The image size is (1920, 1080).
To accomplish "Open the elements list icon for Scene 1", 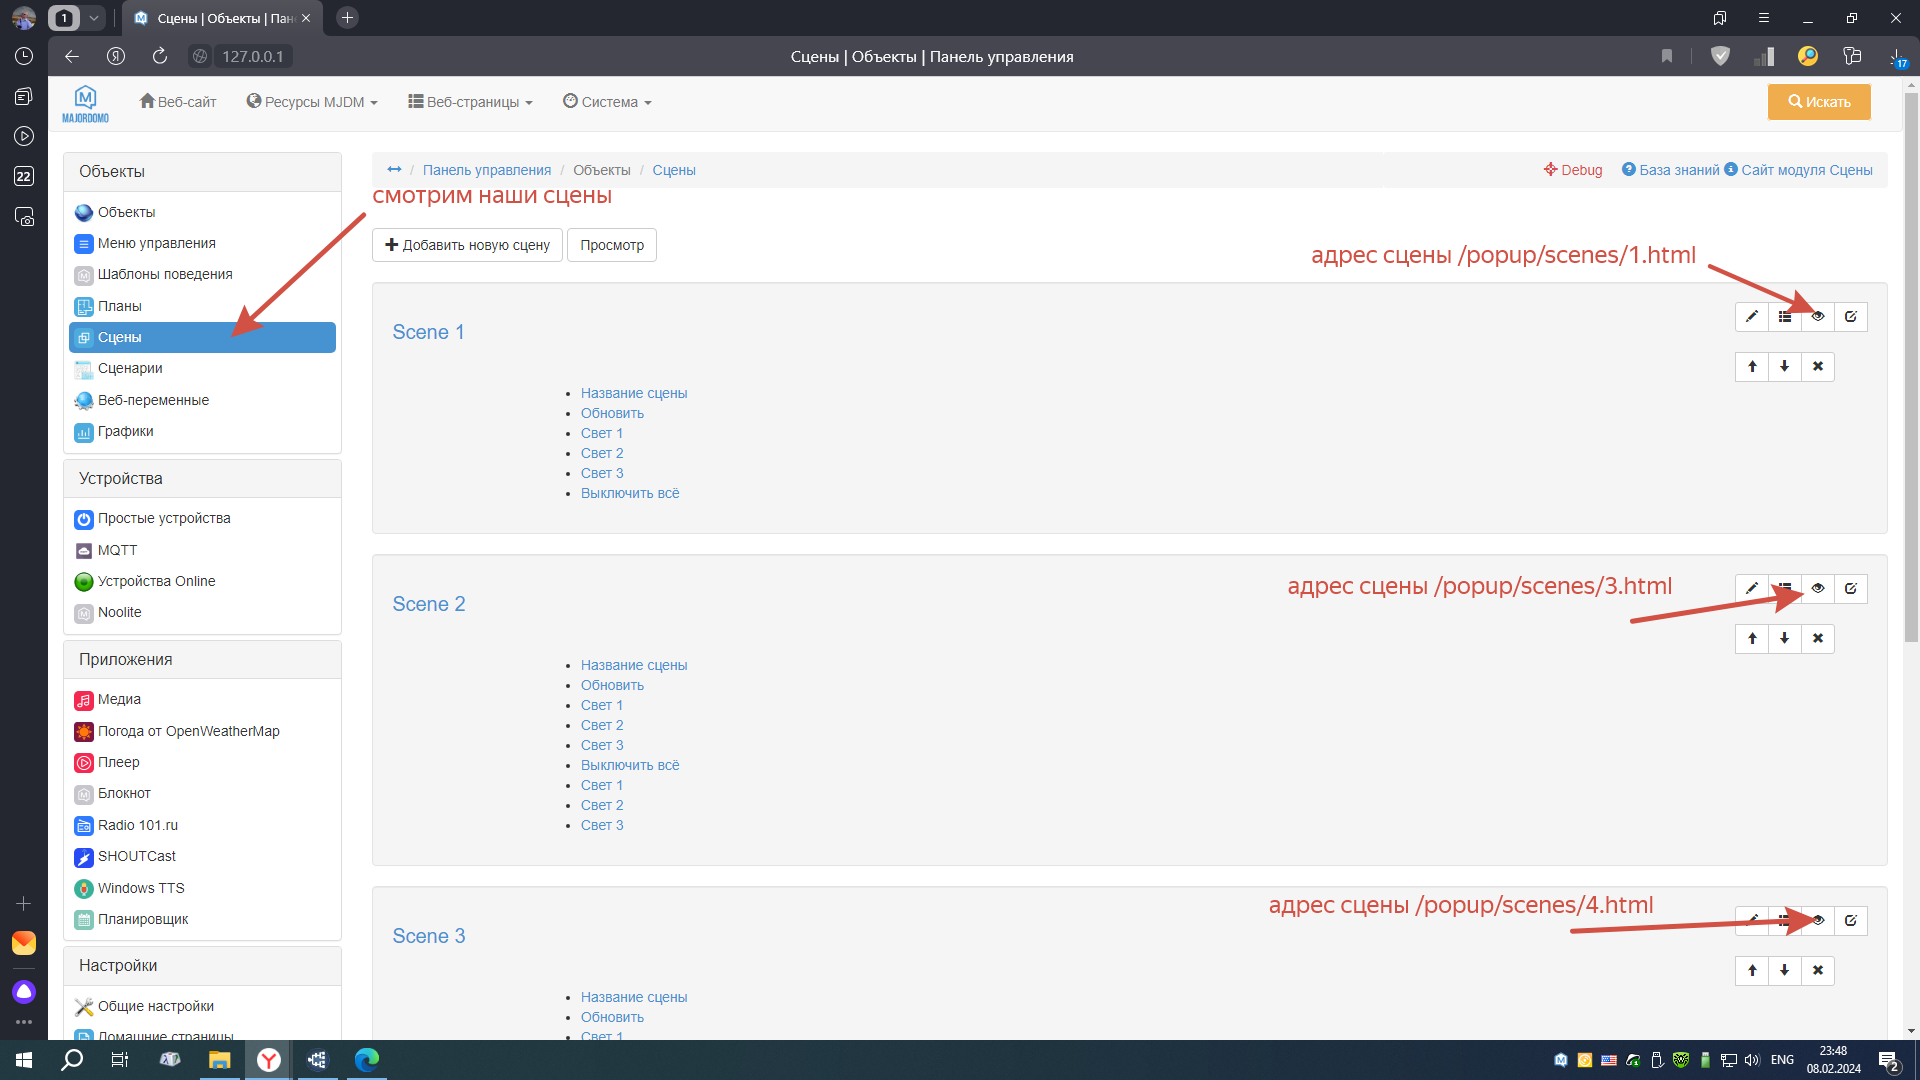I will point(1785,317).
